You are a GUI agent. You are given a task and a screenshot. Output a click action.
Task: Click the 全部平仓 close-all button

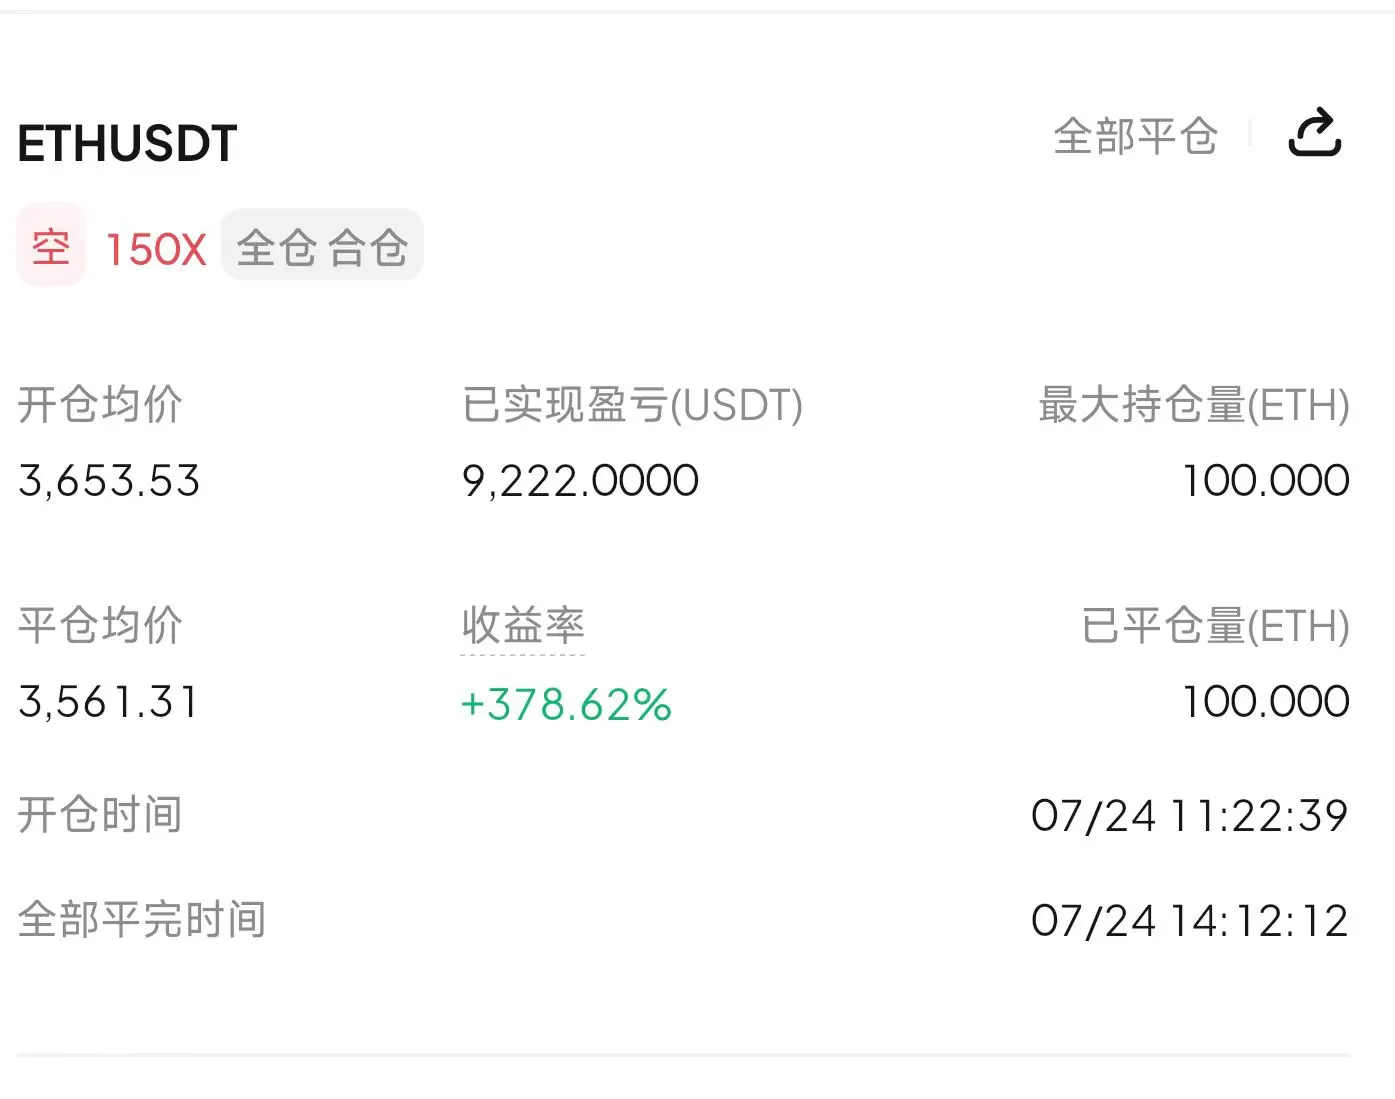(1135, 136)
